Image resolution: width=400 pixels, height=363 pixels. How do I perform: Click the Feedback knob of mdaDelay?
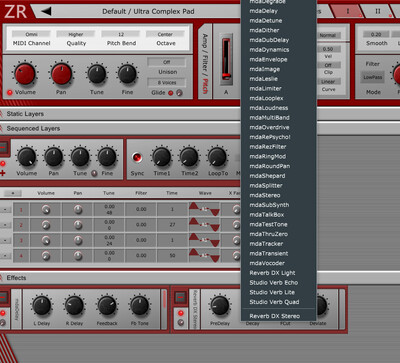click(107, 306)
